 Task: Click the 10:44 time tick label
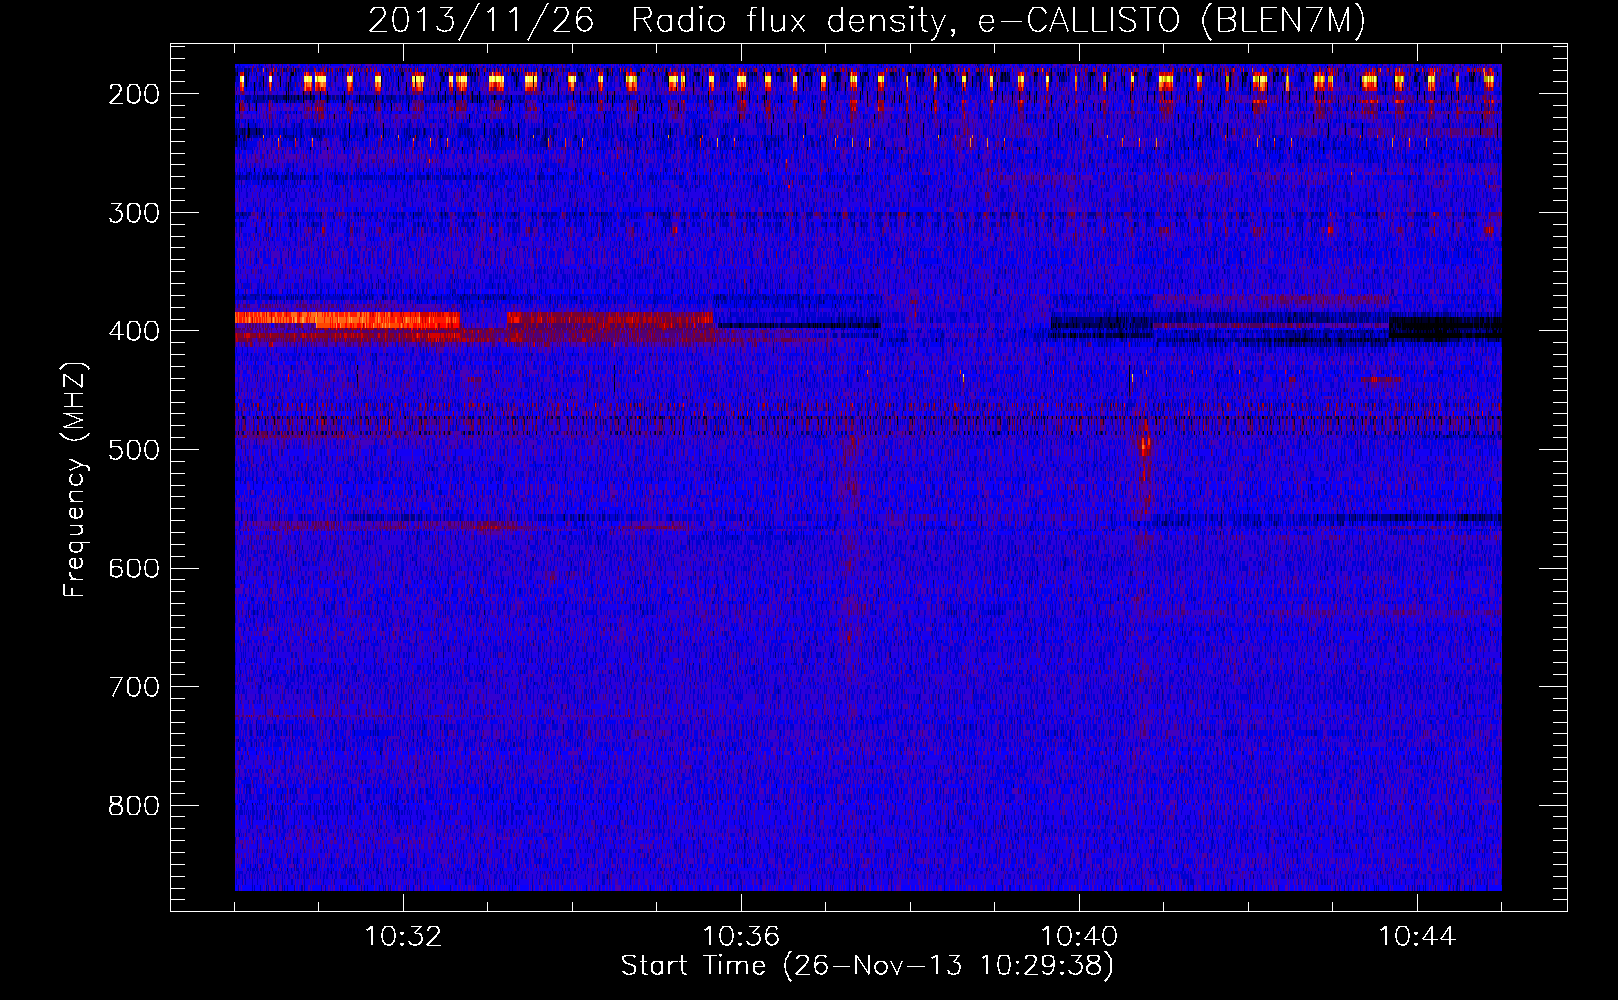[1417, 937]
